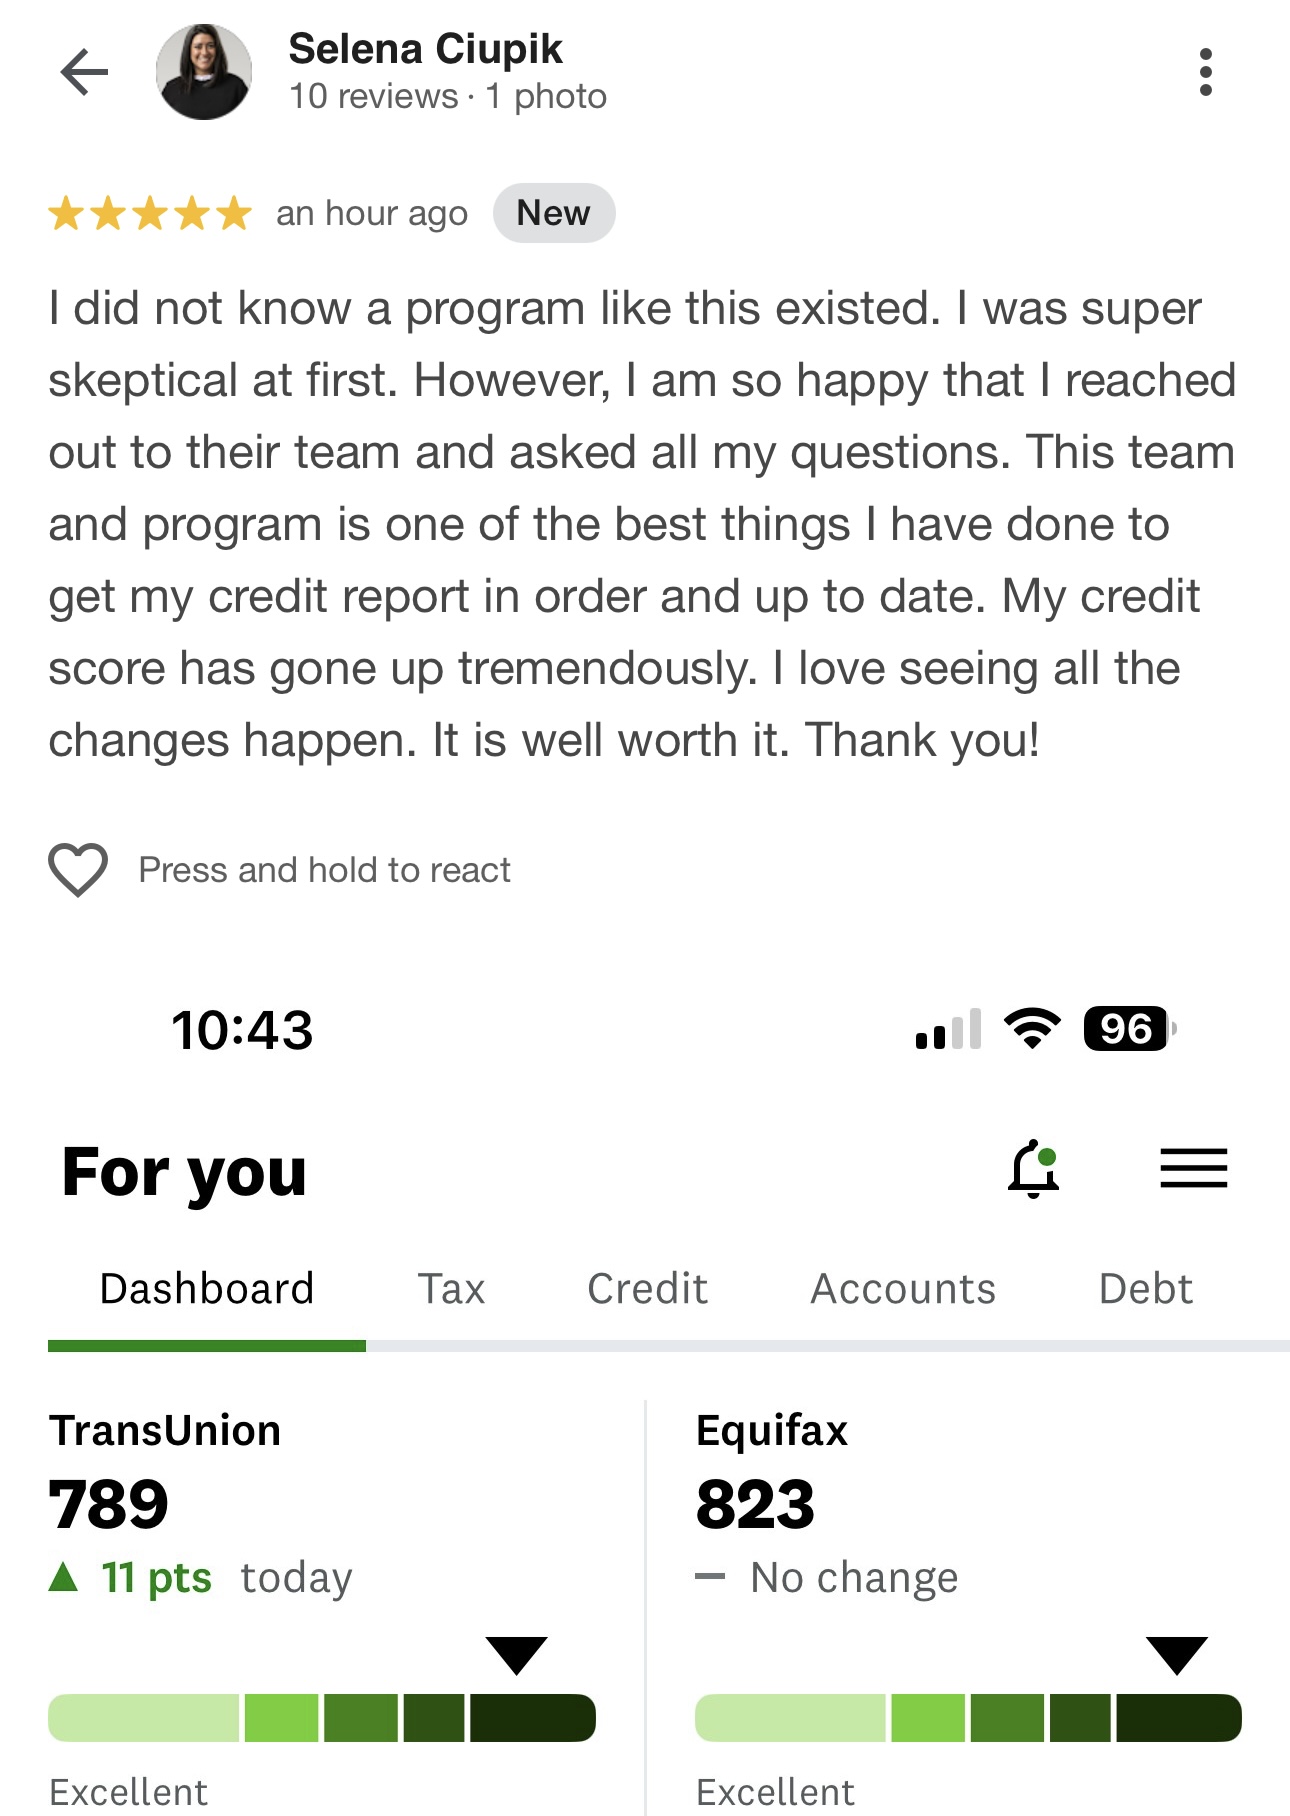Tap the battery 96 indicator
The width and height of the screenshot is (1290, 1816).
point(1129,1028)
